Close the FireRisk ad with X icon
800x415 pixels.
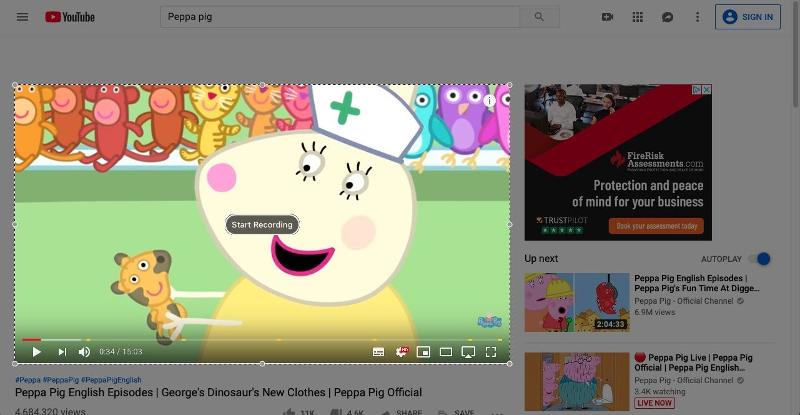tap(707, 90)
